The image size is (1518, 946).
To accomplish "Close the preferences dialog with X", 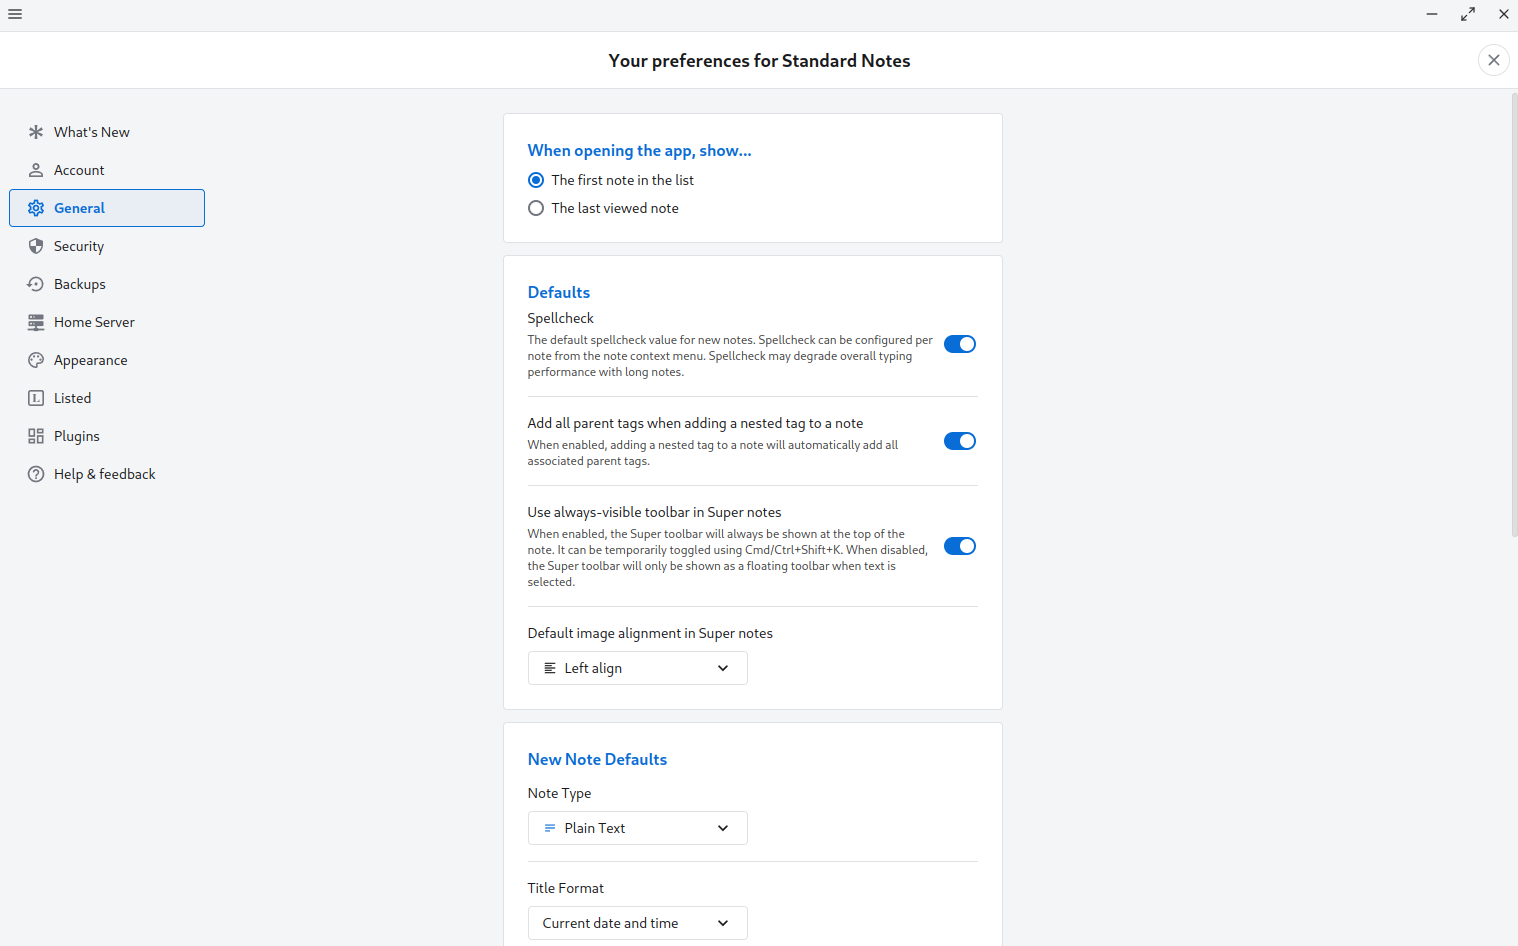I will pos(1493,60).
